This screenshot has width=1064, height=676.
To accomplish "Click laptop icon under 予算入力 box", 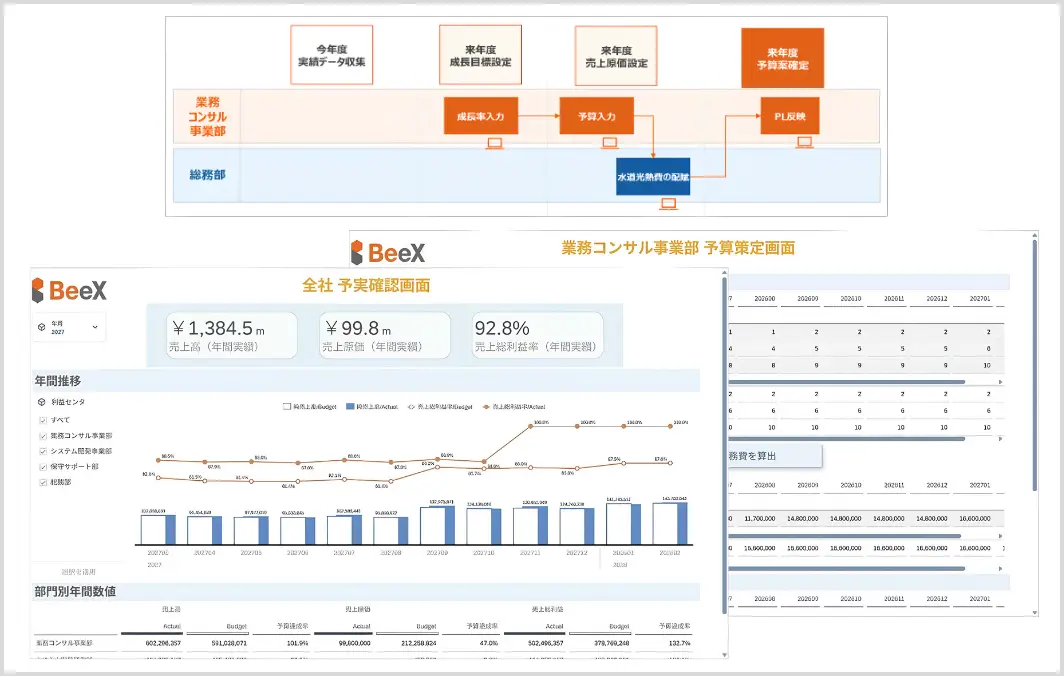I will click(610, 143).
